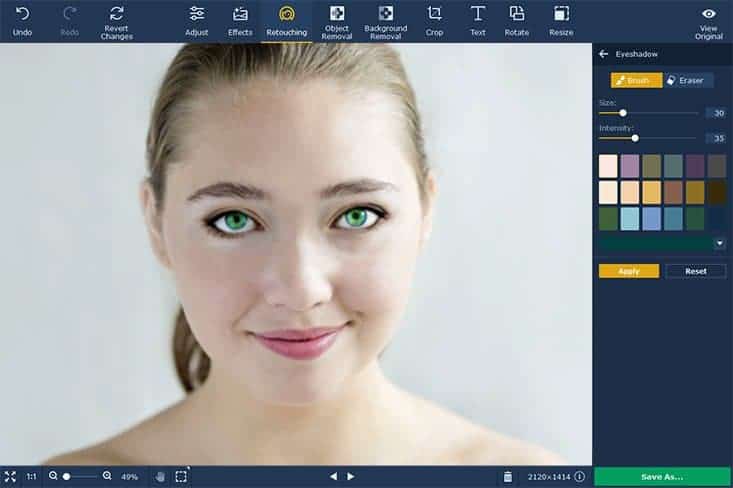
Task: Click the Rotate tool icon
Action: click(517, 14)
